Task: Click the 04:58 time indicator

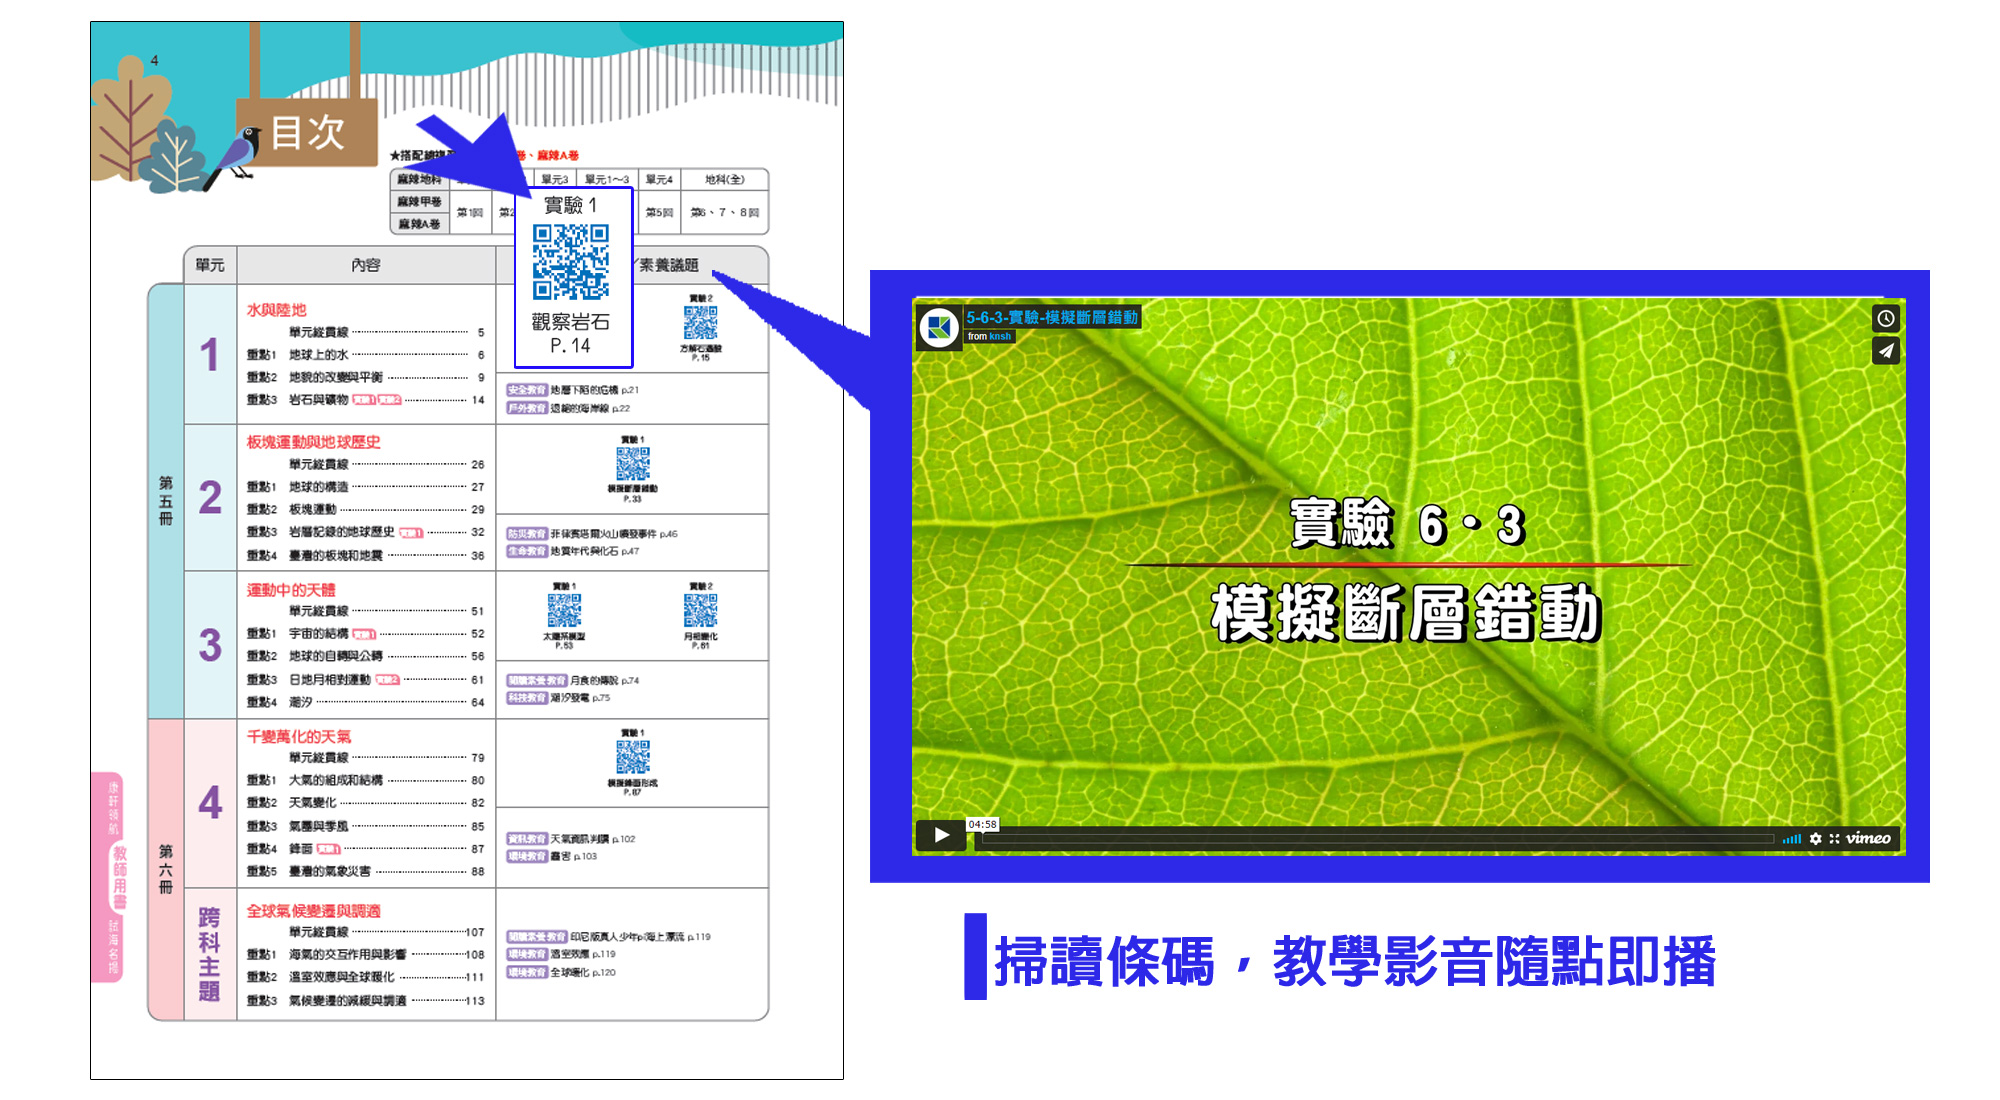Action: pyautogui.click(x=982, y=825)
